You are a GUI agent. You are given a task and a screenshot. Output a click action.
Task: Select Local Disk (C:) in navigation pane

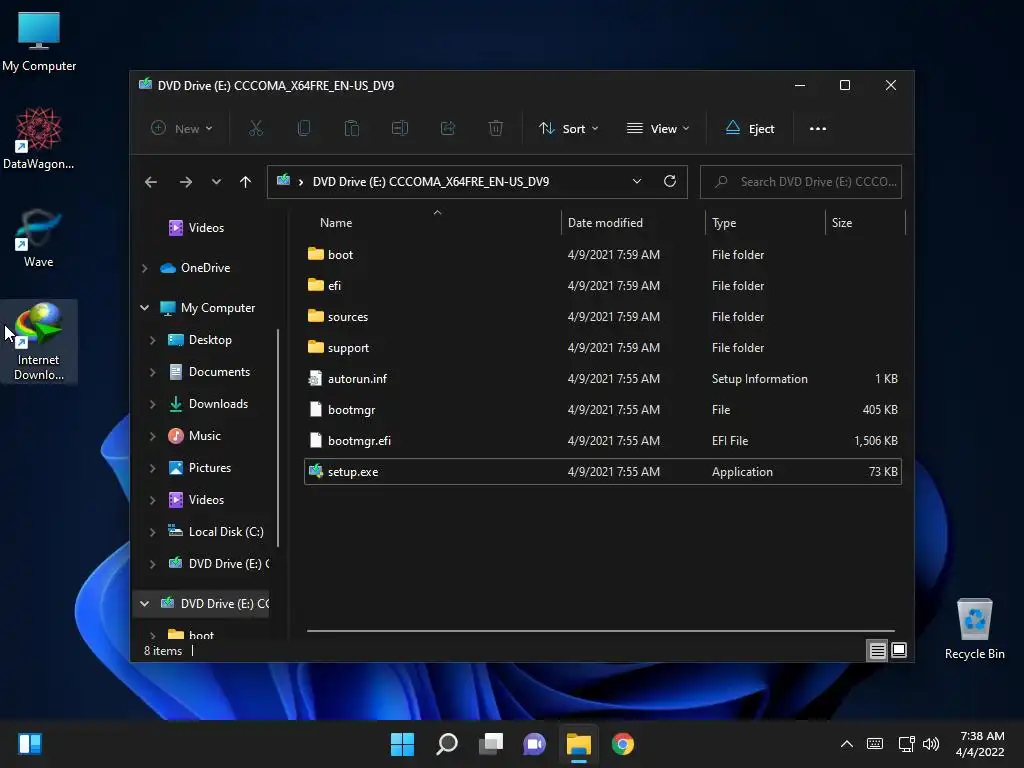tap(216, 532)
